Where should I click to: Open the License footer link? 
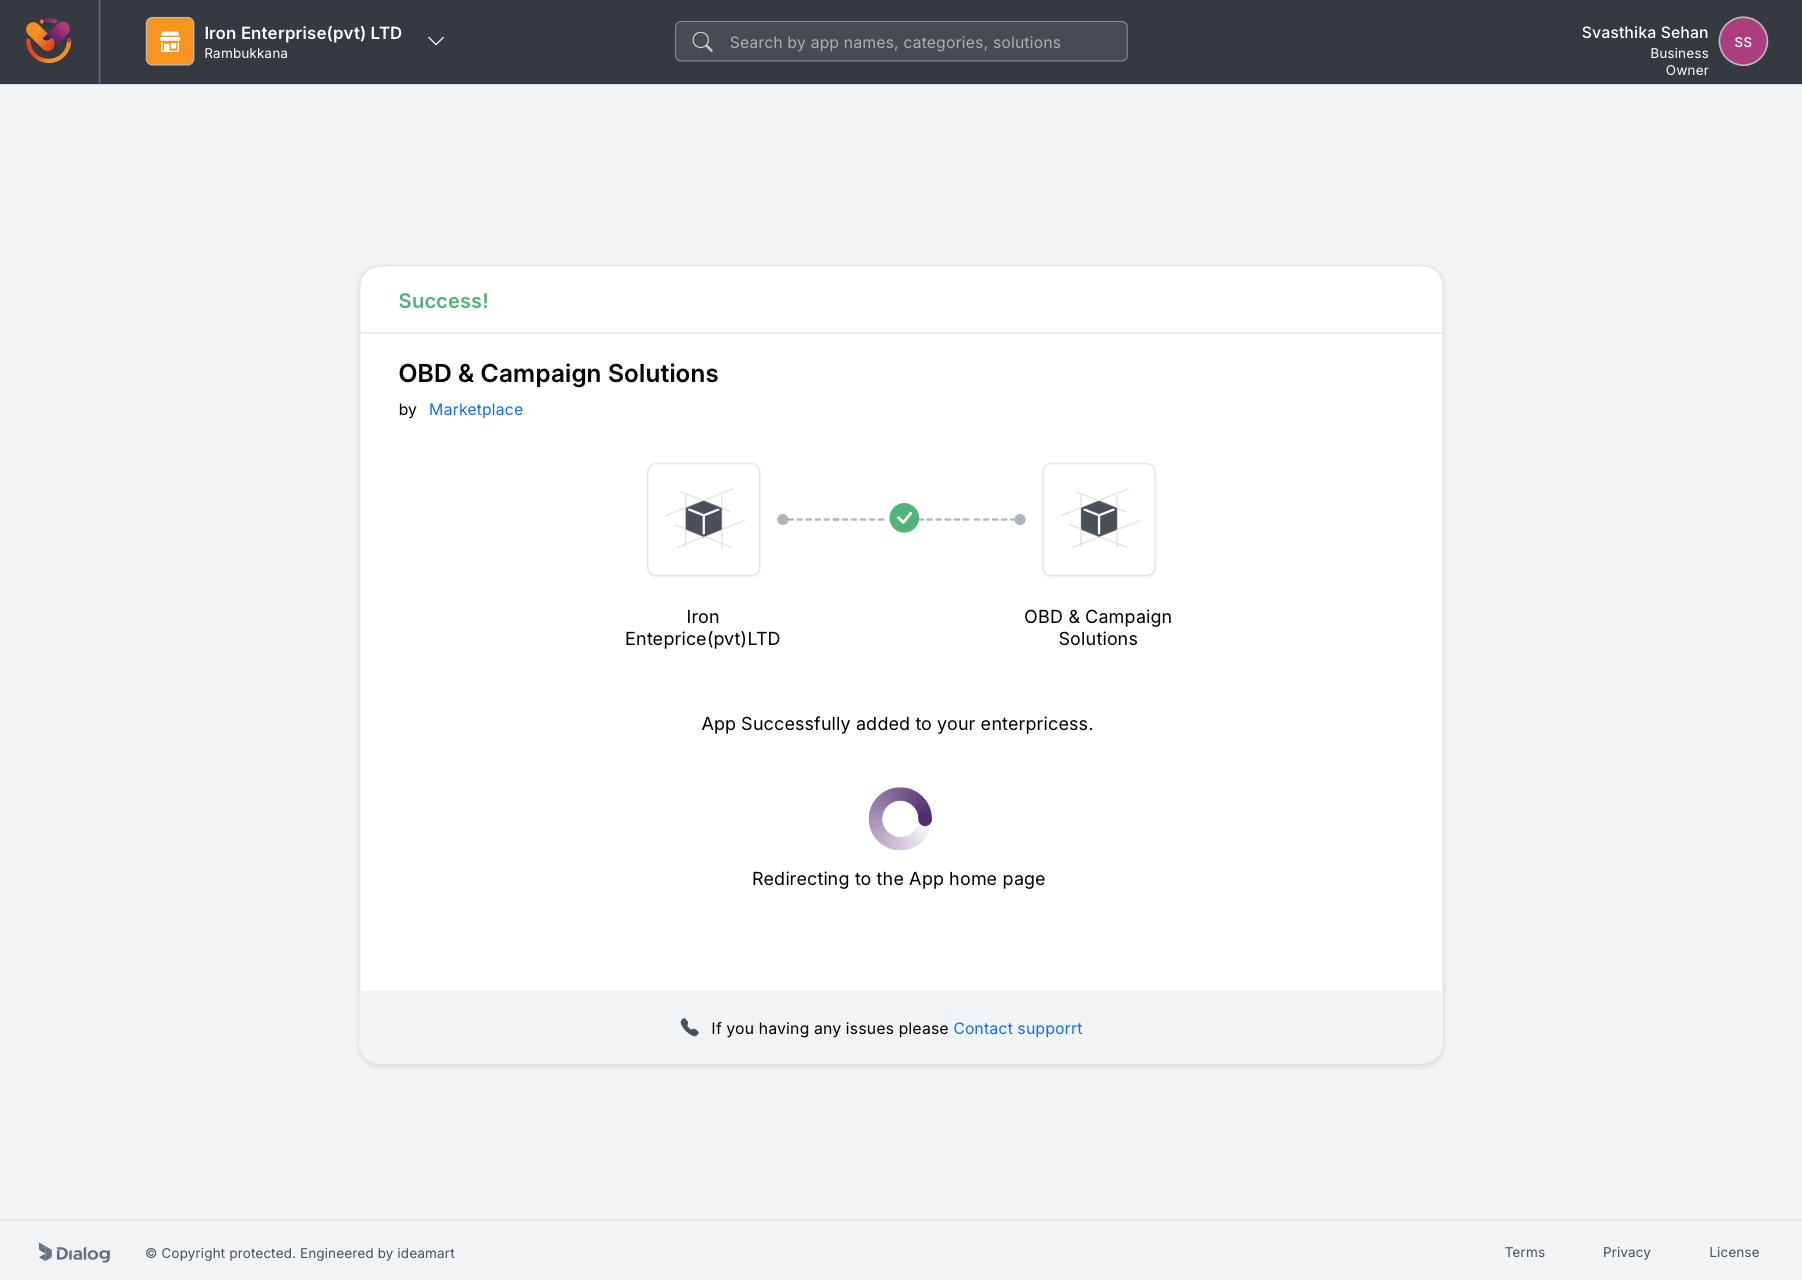pos(1733,1252)
